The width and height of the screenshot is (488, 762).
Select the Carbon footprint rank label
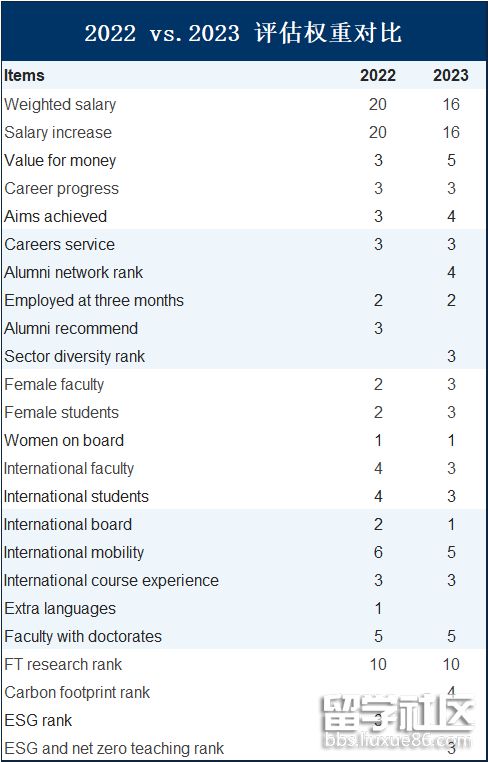pyautogui.click(x=77, y=693)
